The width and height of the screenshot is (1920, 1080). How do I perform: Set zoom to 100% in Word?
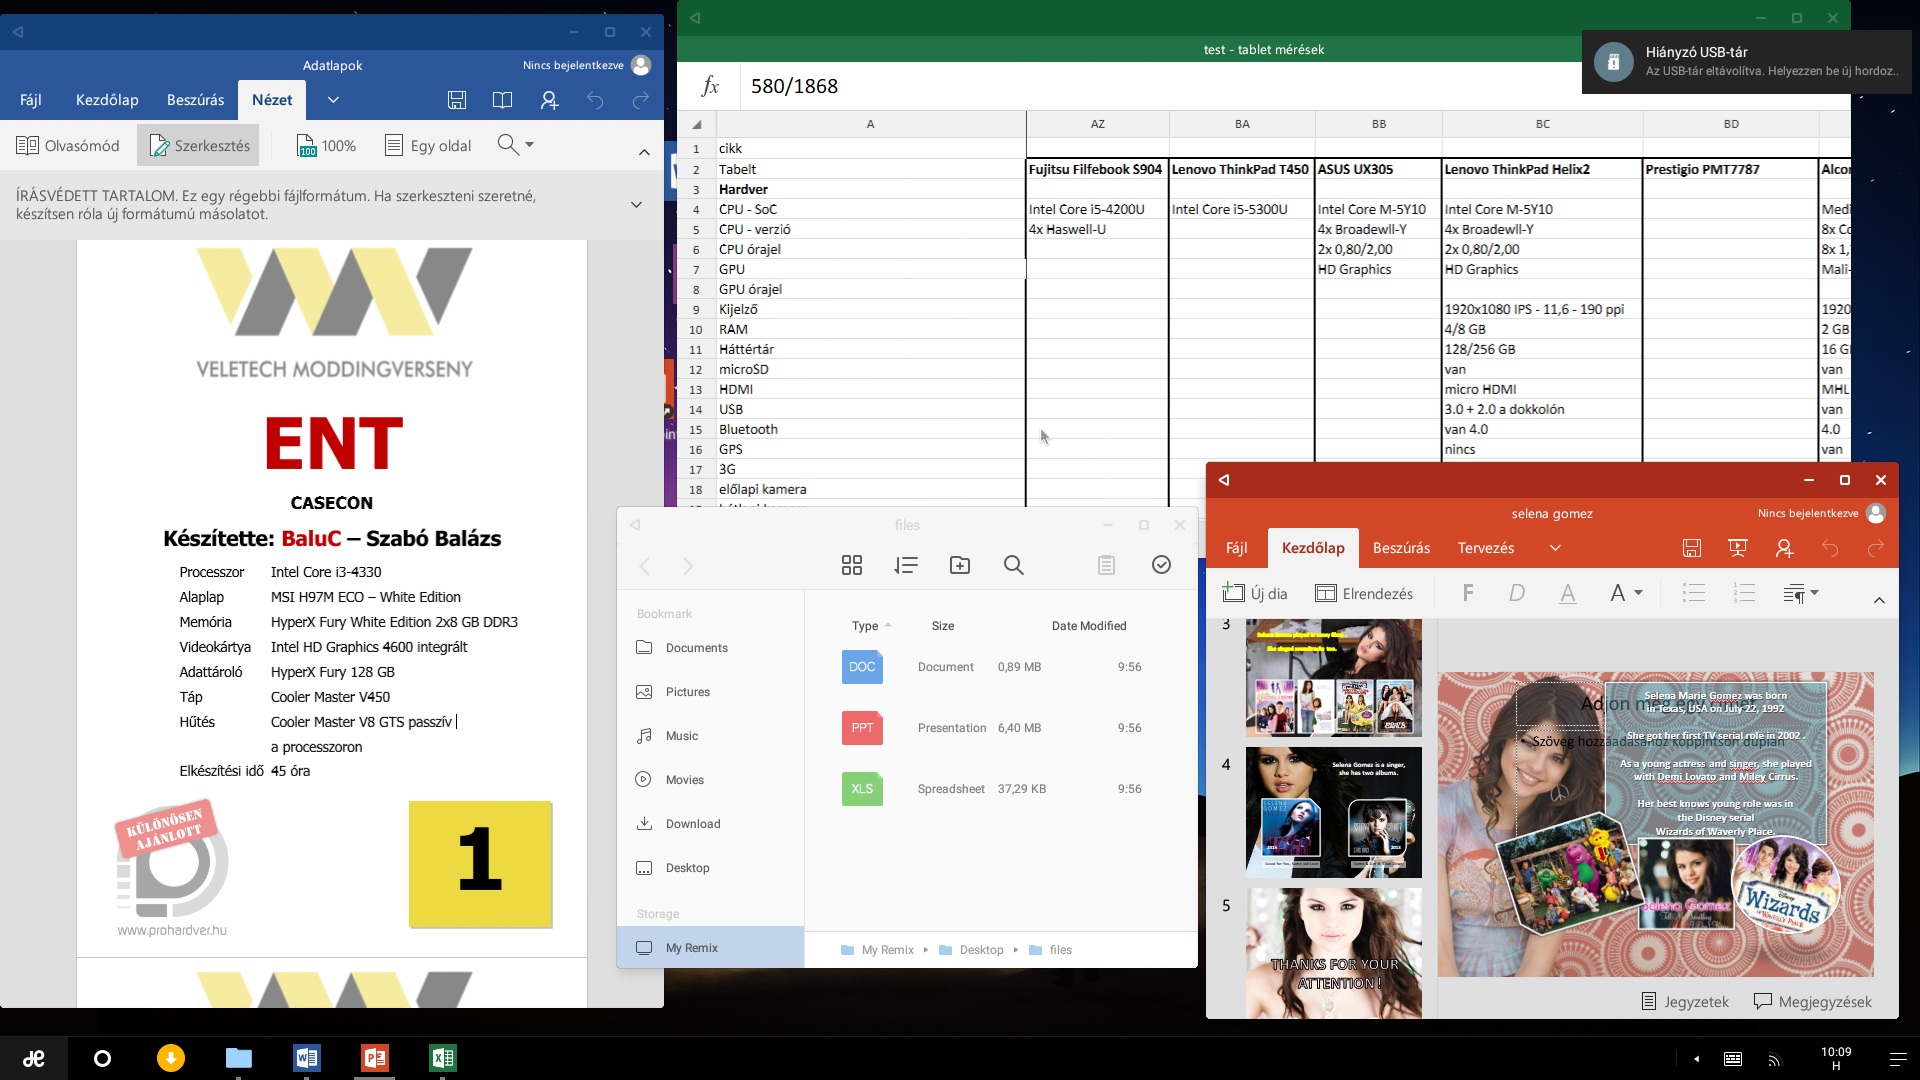click(x=326, y=145)
